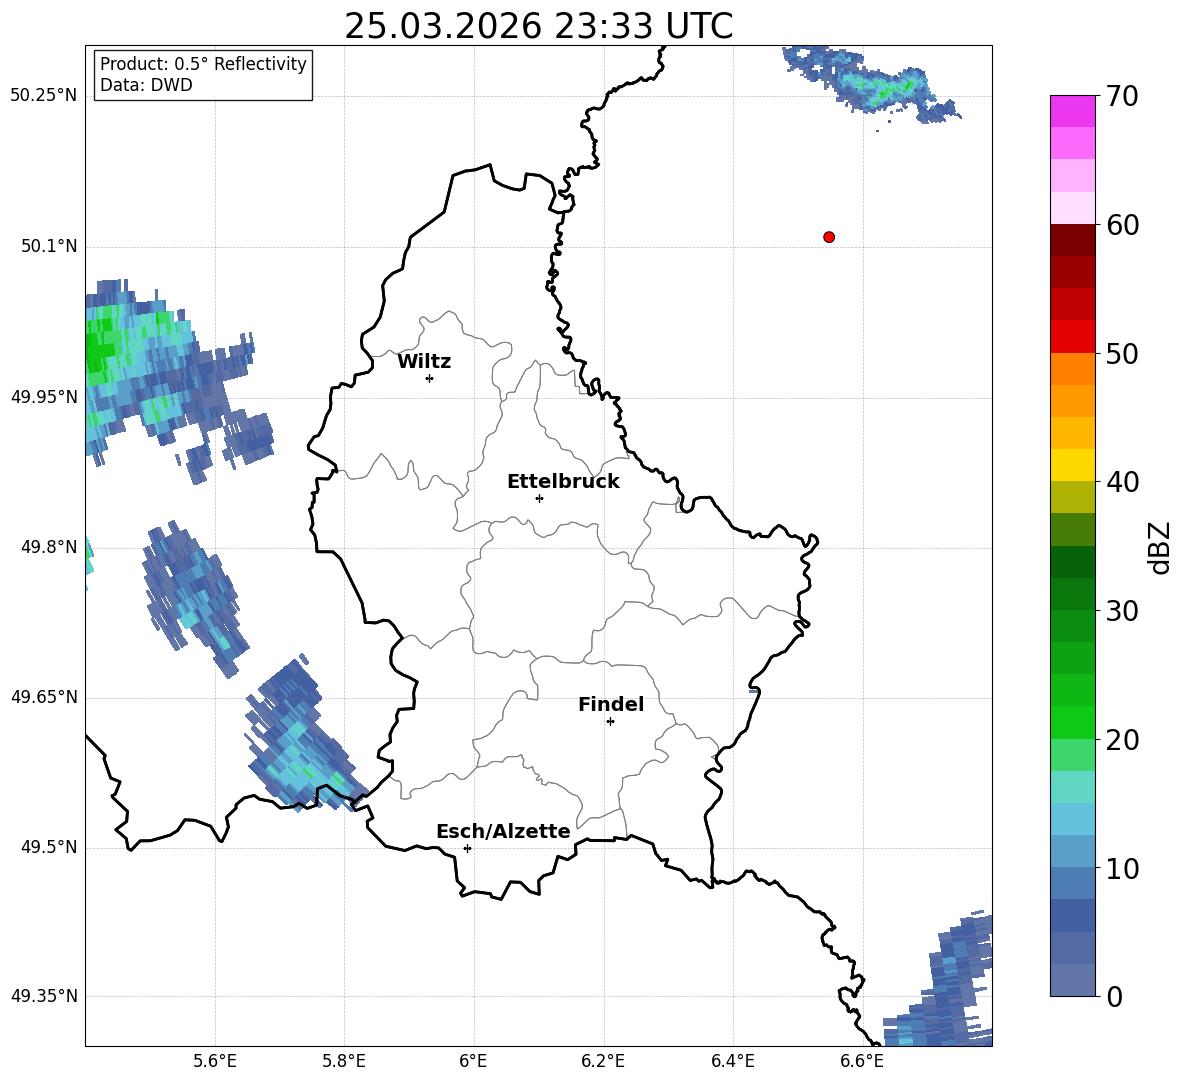The width and height of the screenshot is (1184, 1081).
Task: Click the yellow colorbar segment above 40
Action: pyautogui.click(x=1072, y=465)
